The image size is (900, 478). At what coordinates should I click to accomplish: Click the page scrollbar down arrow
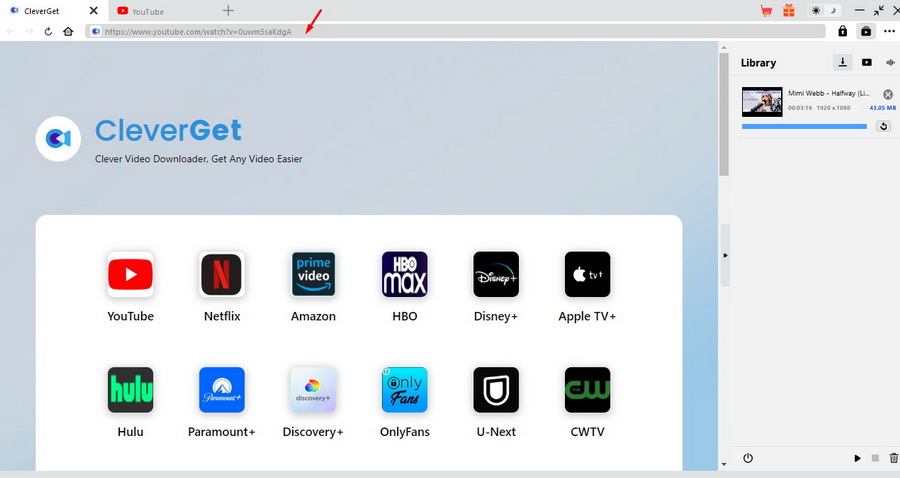click(x=724, y=464)
